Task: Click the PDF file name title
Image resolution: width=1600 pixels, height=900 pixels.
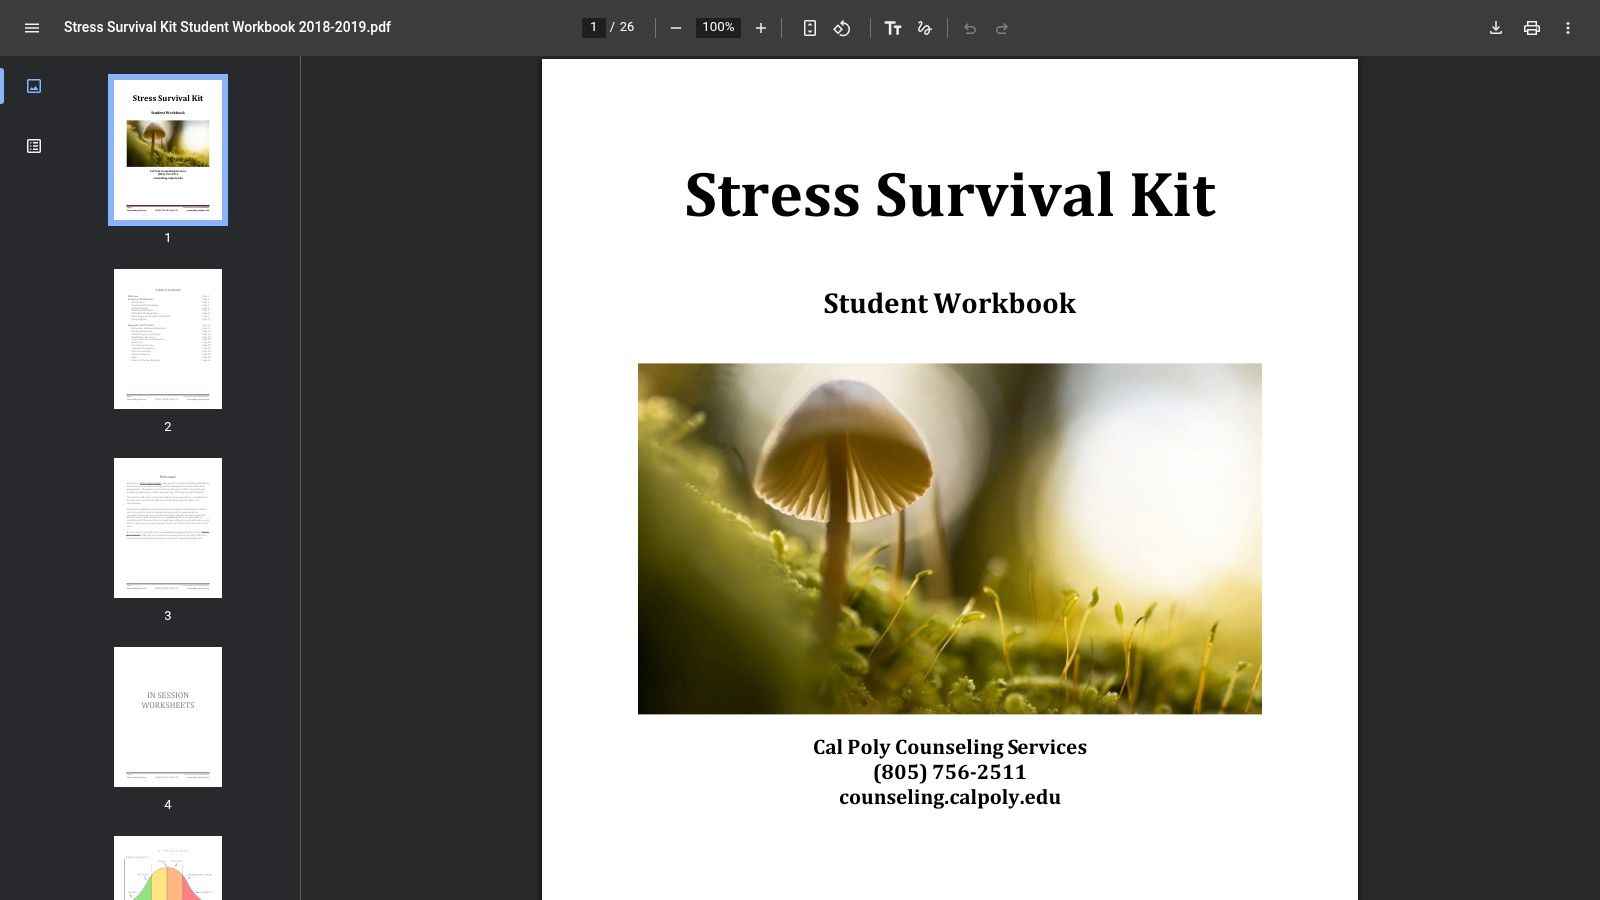Action: click(227, 27)
